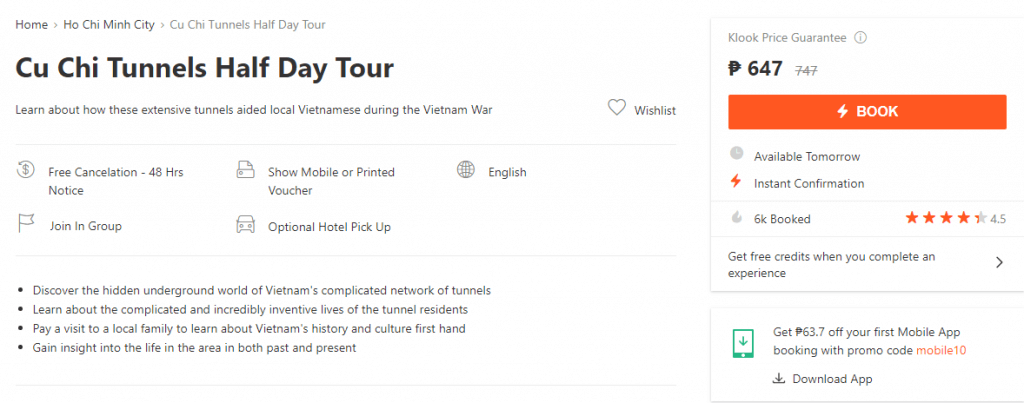Image resolution: width=1024 pixels, height=403 pixels.
Task: Go to Home breadcrumb
Action: coord(31,25)
